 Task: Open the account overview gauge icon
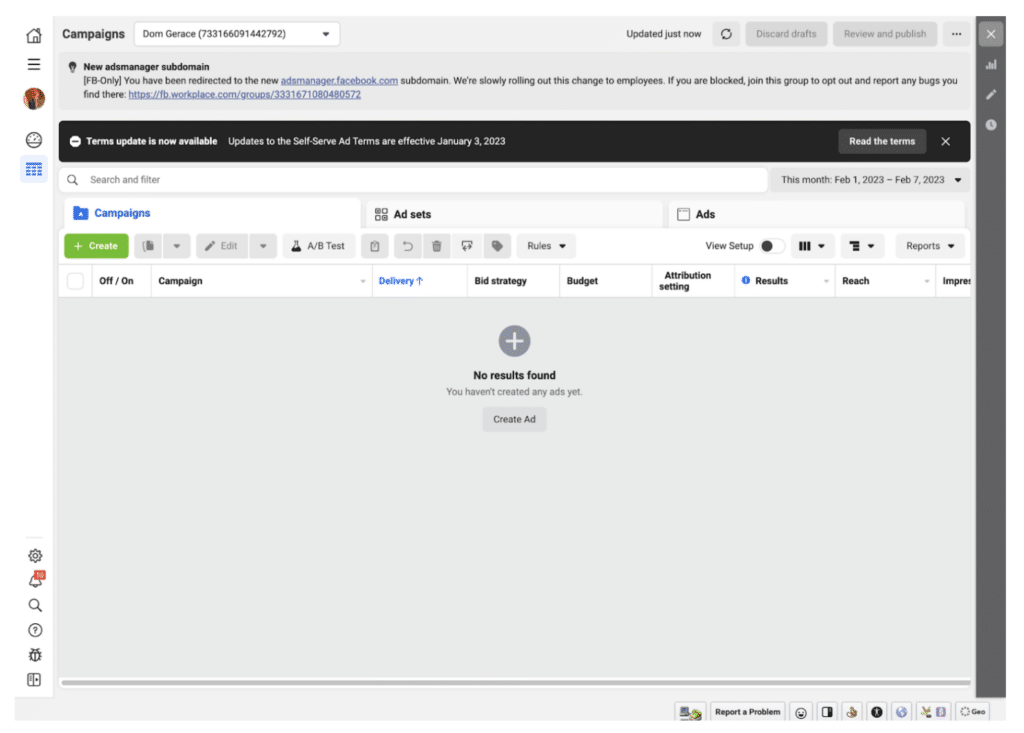click(34, 139)
